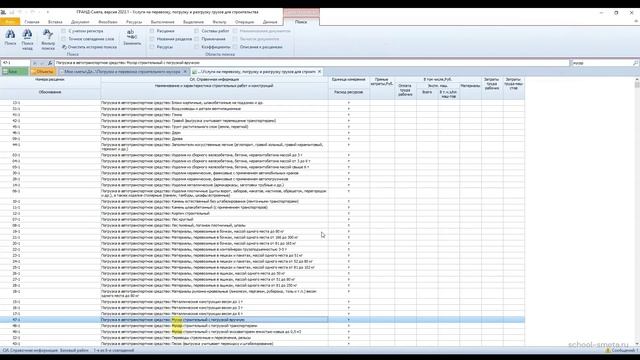
Task: Select row Металлические конструкции весом до 1 т
Action: tap(262, 302)
